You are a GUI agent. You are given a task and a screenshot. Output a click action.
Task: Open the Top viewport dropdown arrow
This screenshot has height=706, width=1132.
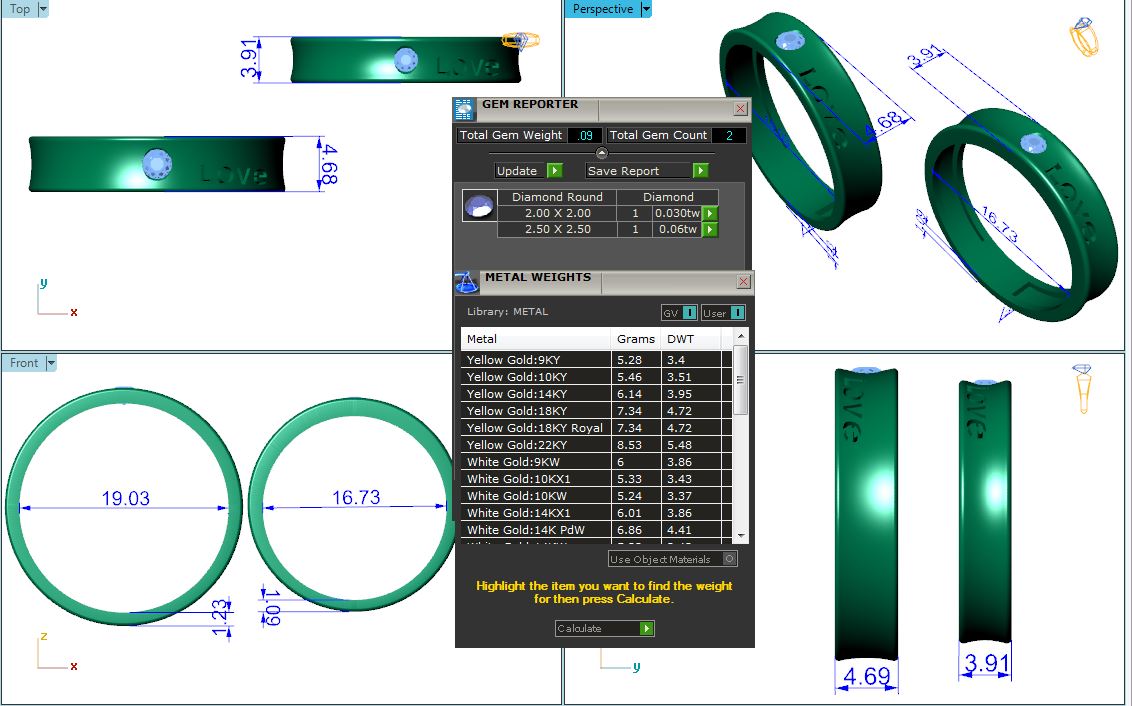(42, 9)
